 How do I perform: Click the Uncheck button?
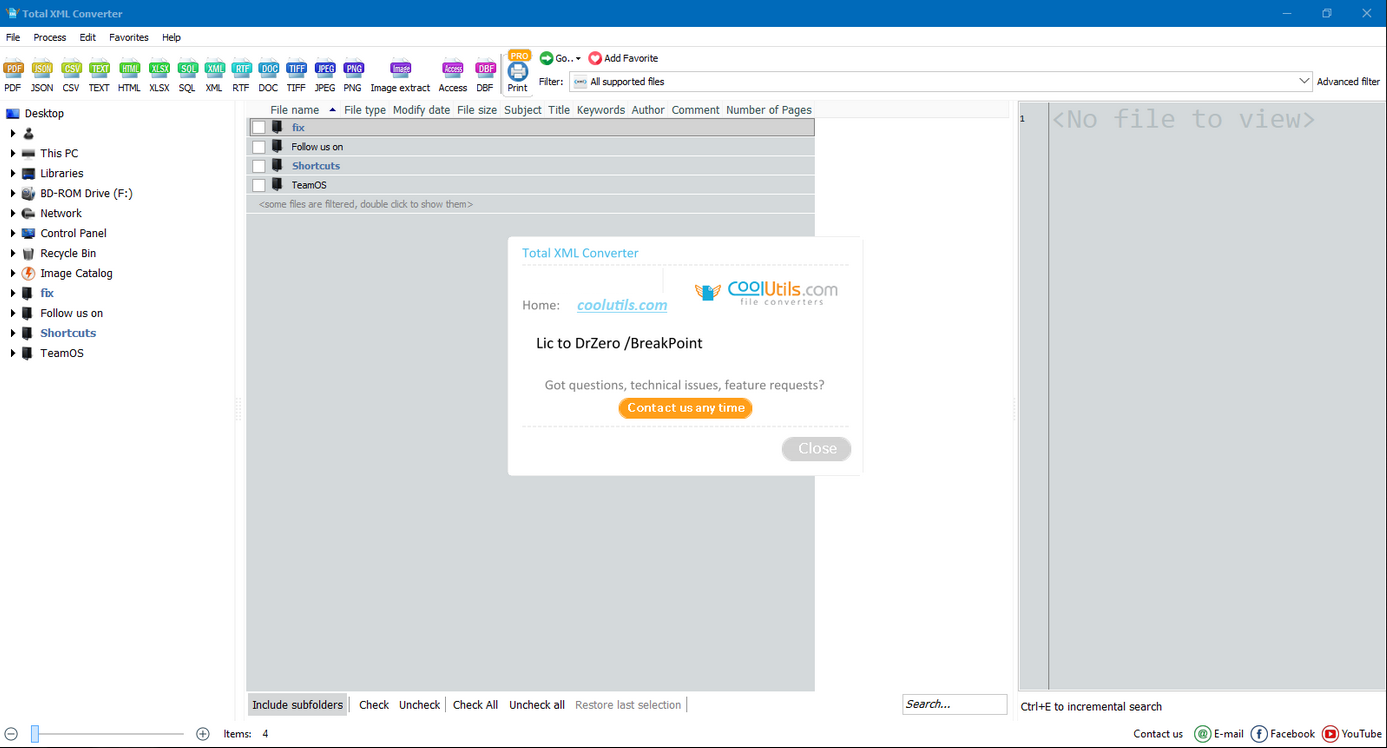419,705
